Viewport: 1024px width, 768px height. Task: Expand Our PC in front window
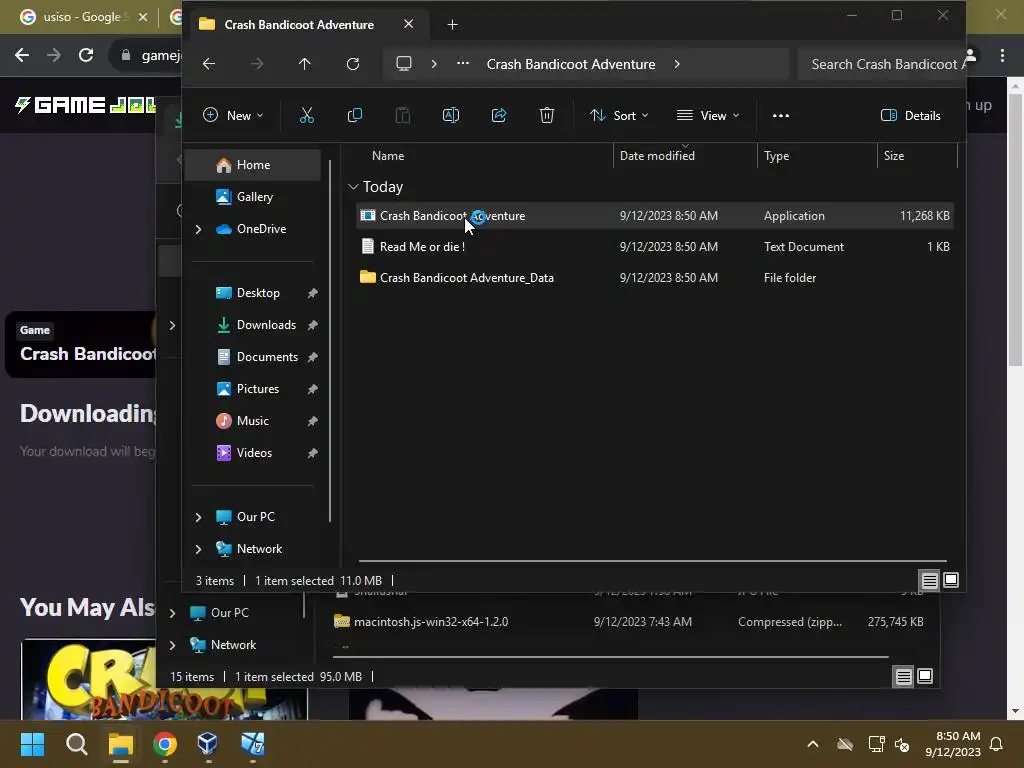tap(199, 517)
